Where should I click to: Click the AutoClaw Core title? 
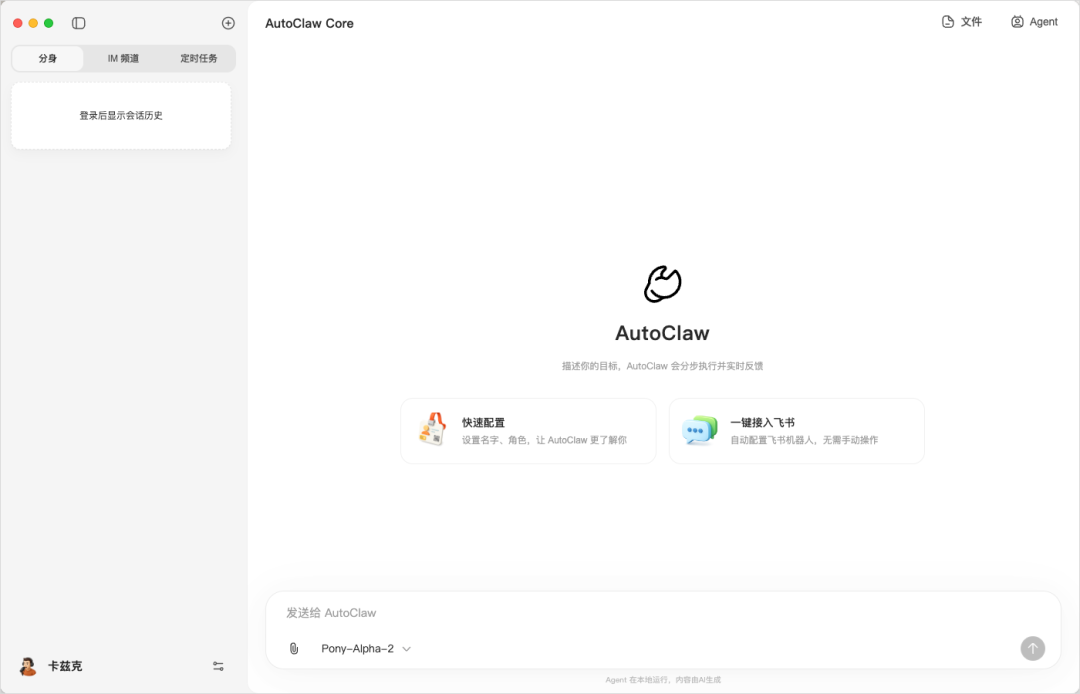coord(309,23)
